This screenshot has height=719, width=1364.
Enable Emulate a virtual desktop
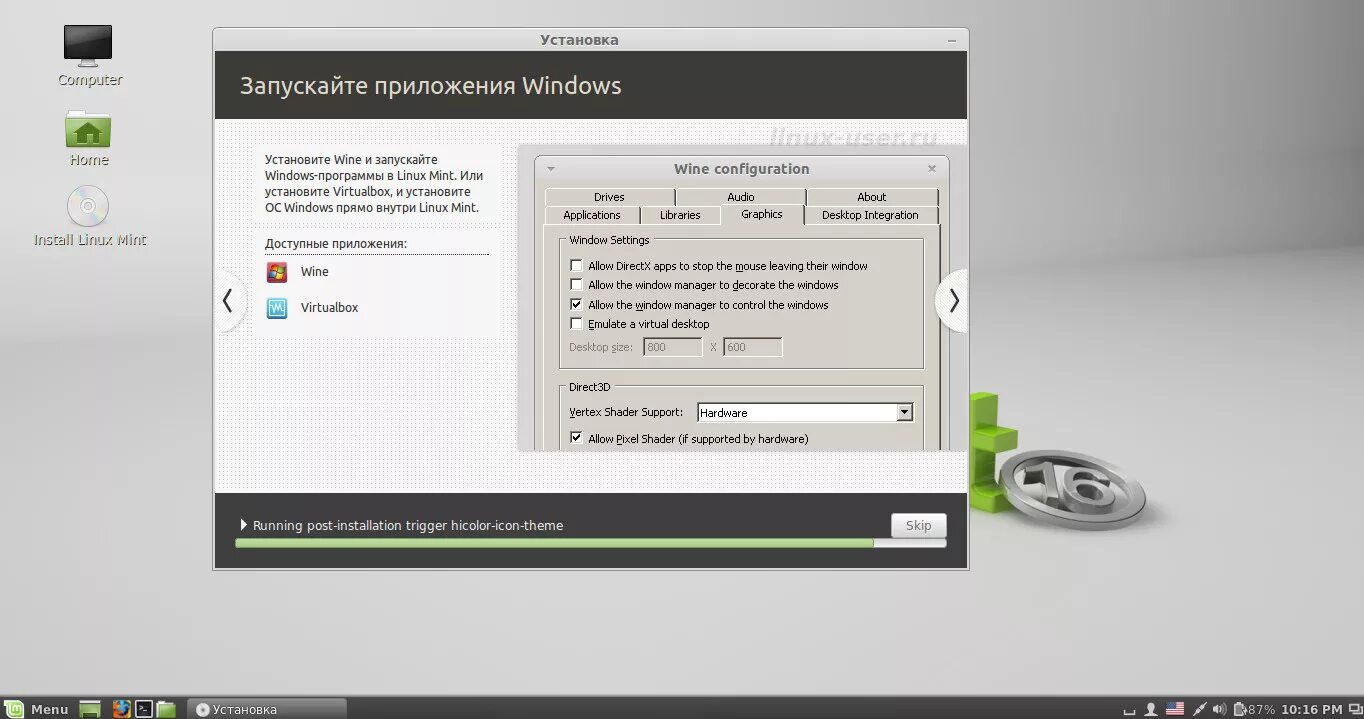(576, 324)
